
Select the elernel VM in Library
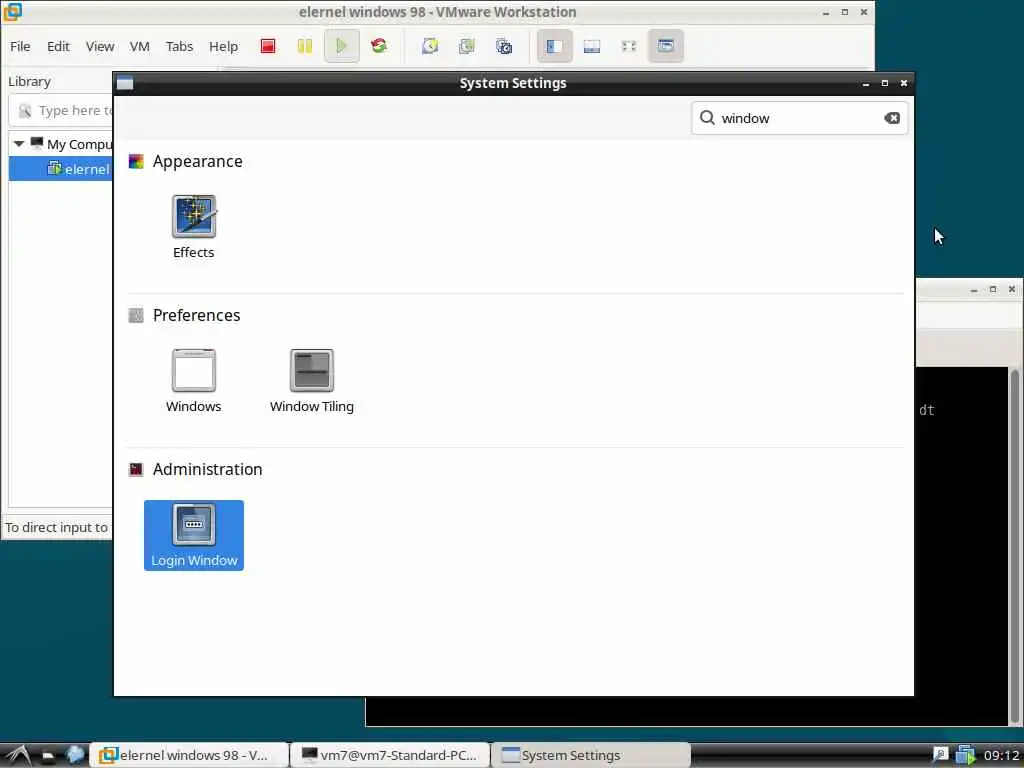(61, 169)
